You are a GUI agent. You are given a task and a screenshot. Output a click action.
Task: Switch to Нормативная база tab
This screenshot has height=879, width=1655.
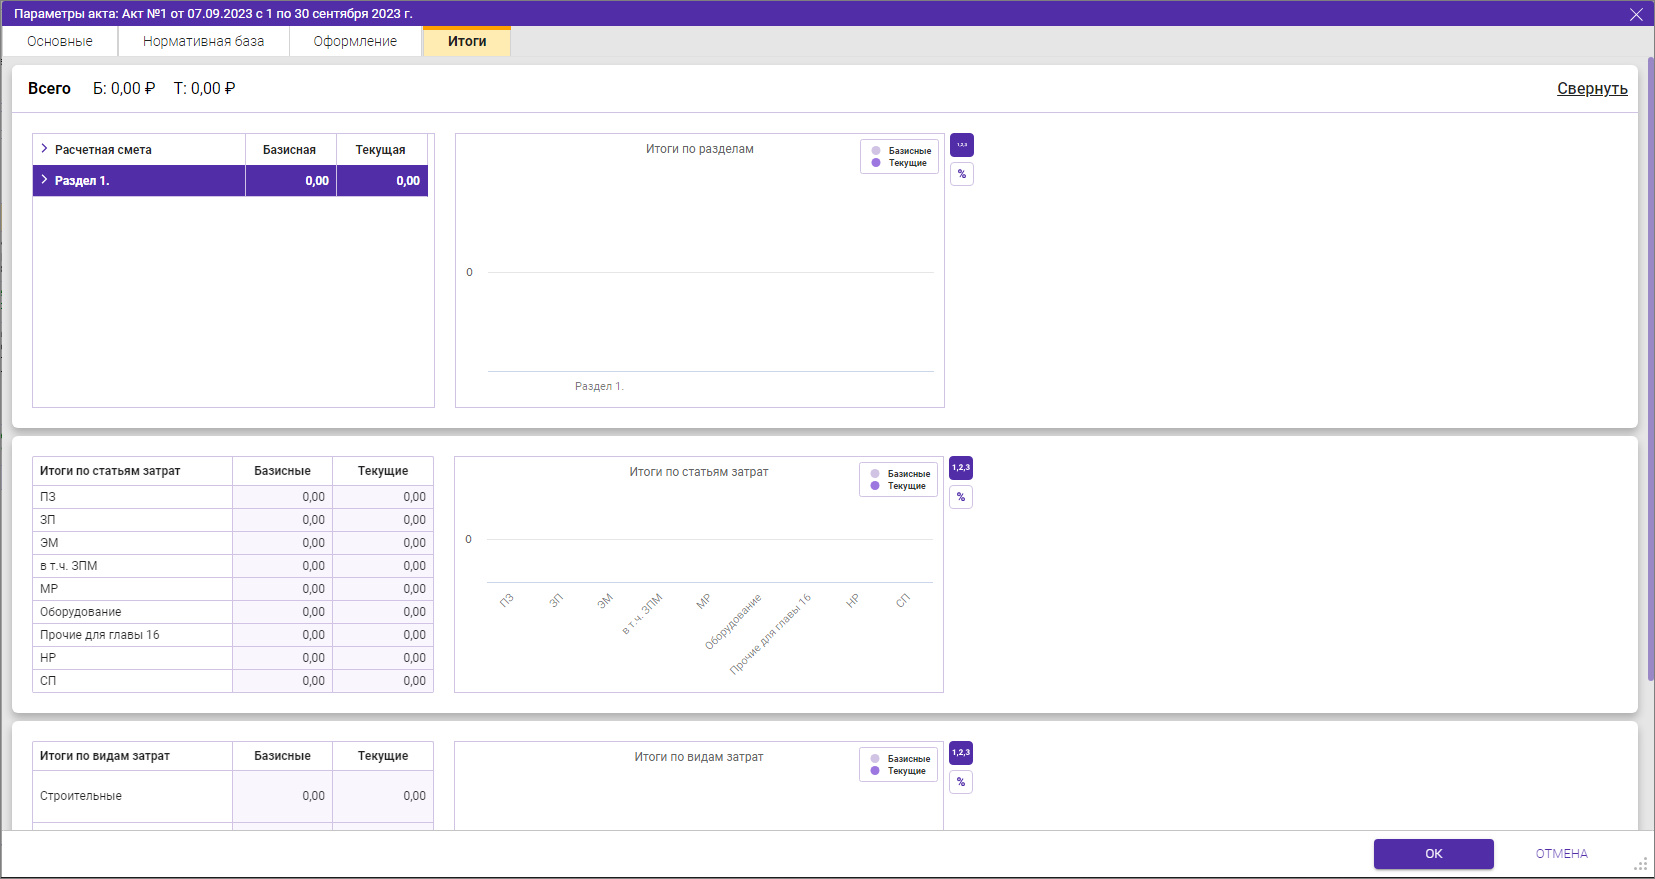click(x=203, y=41)
